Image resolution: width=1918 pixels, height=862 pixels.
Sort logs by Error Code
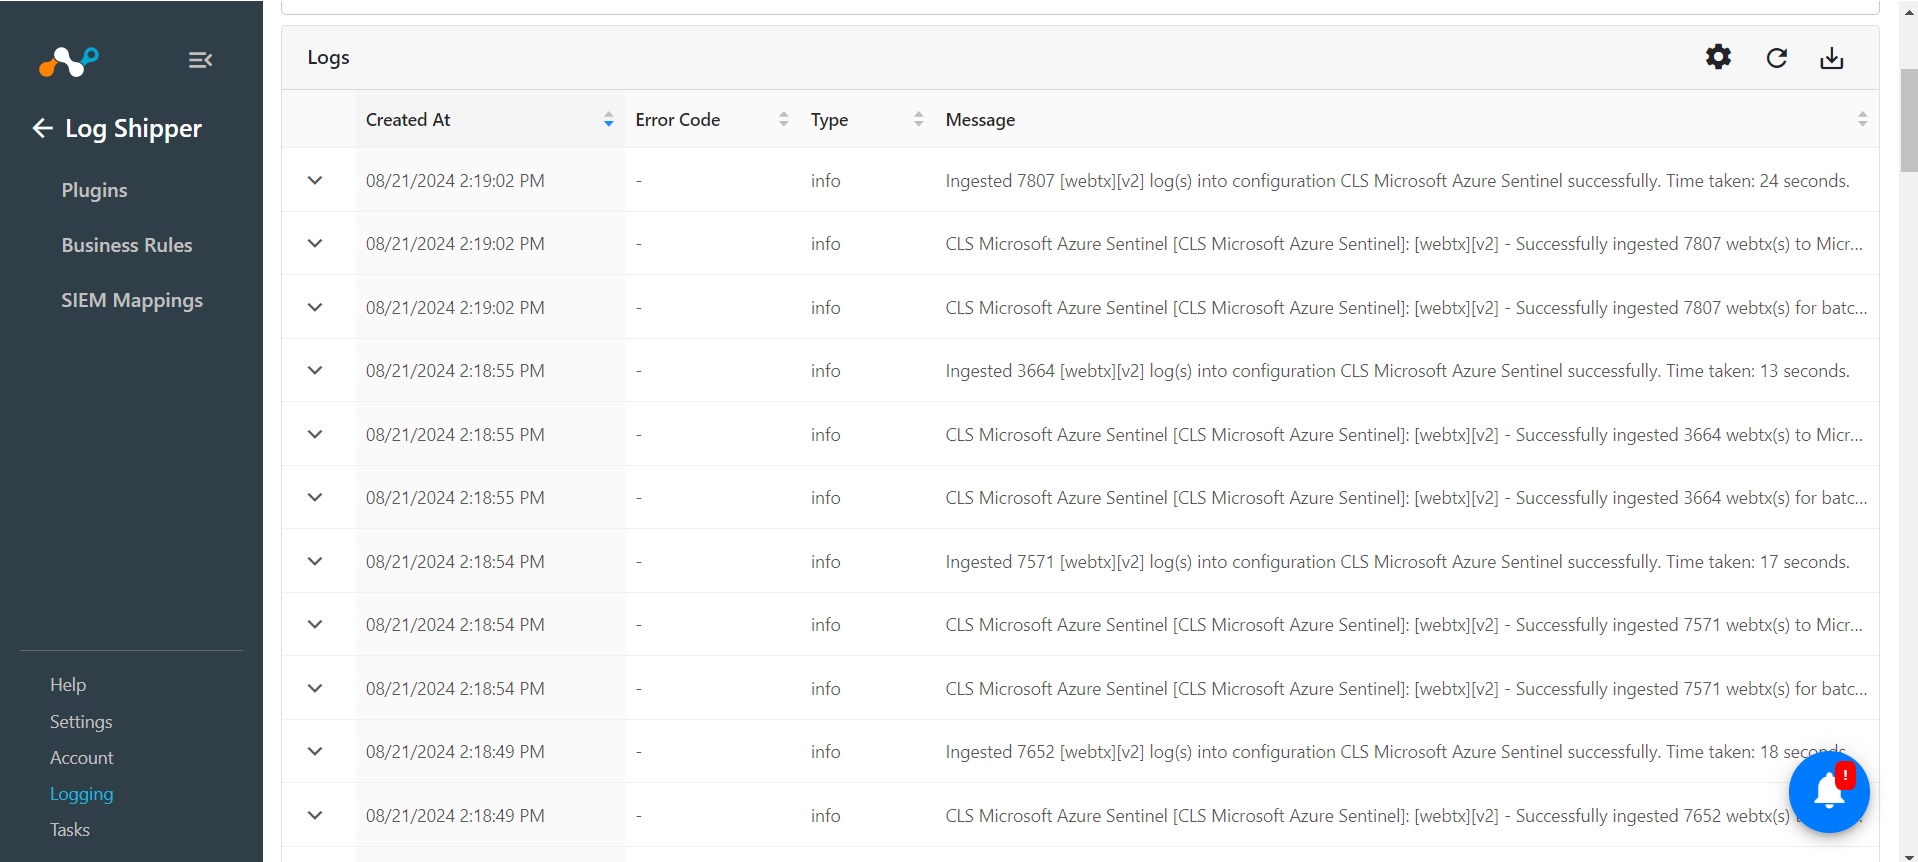[783, 120]
